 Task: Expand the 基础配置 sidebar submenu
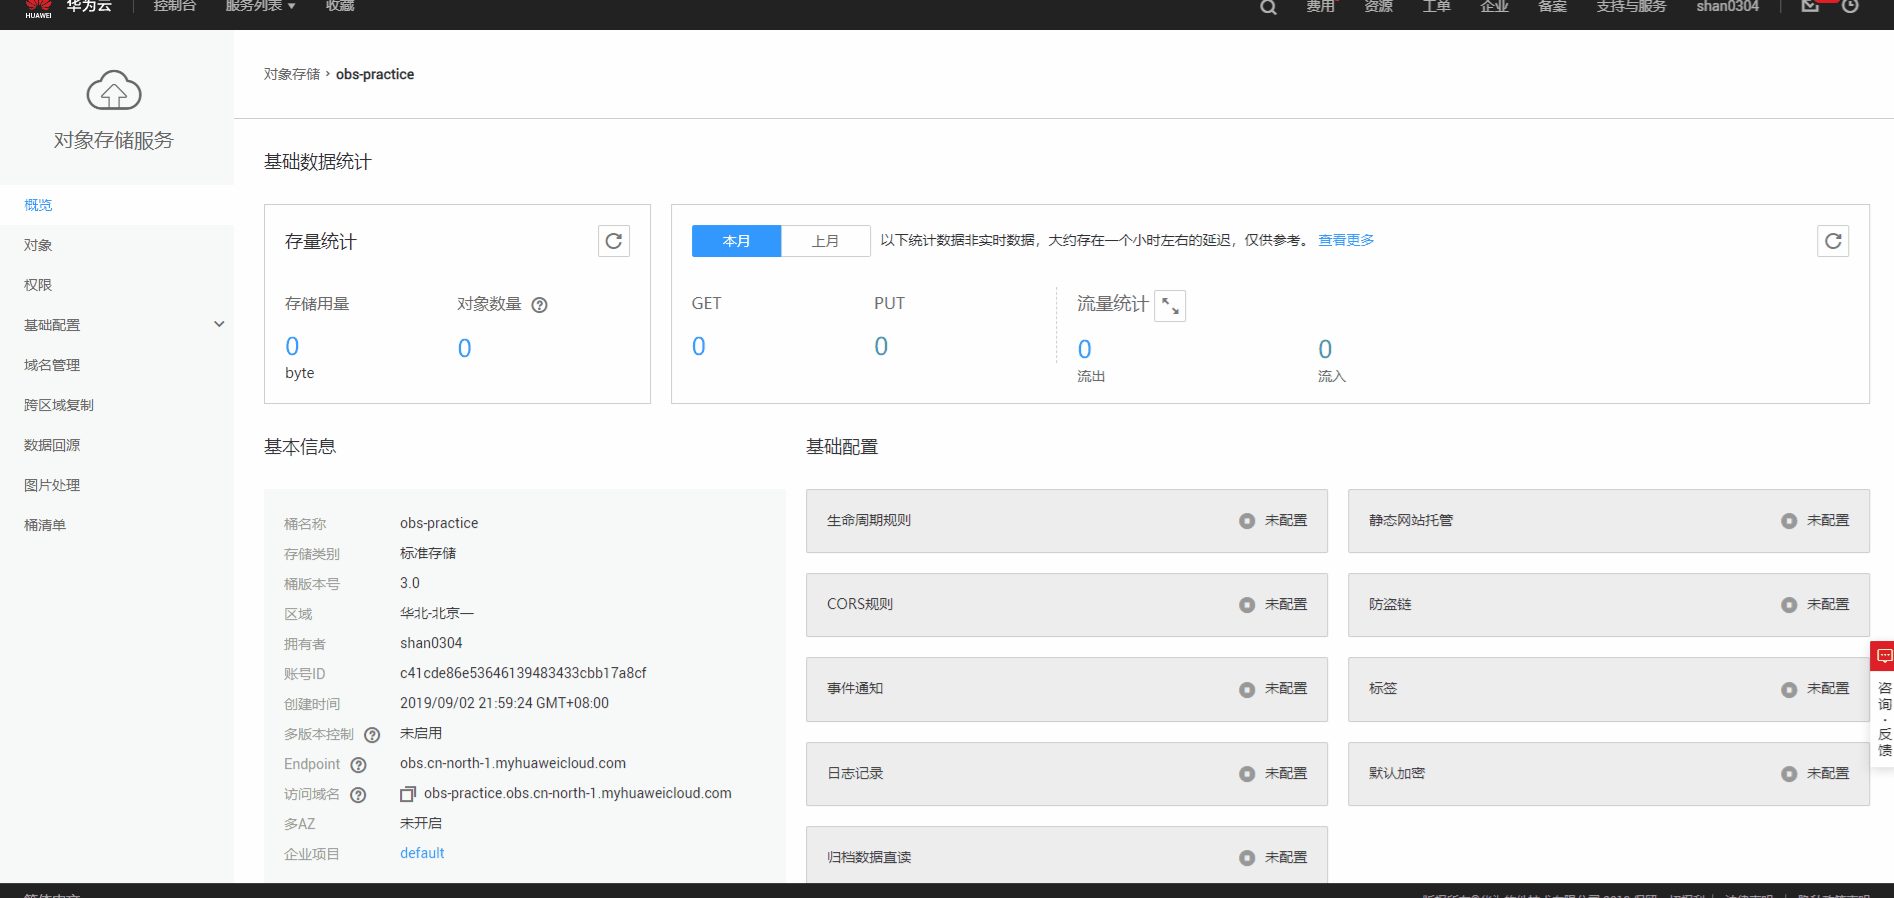click(x=219, y=324)
